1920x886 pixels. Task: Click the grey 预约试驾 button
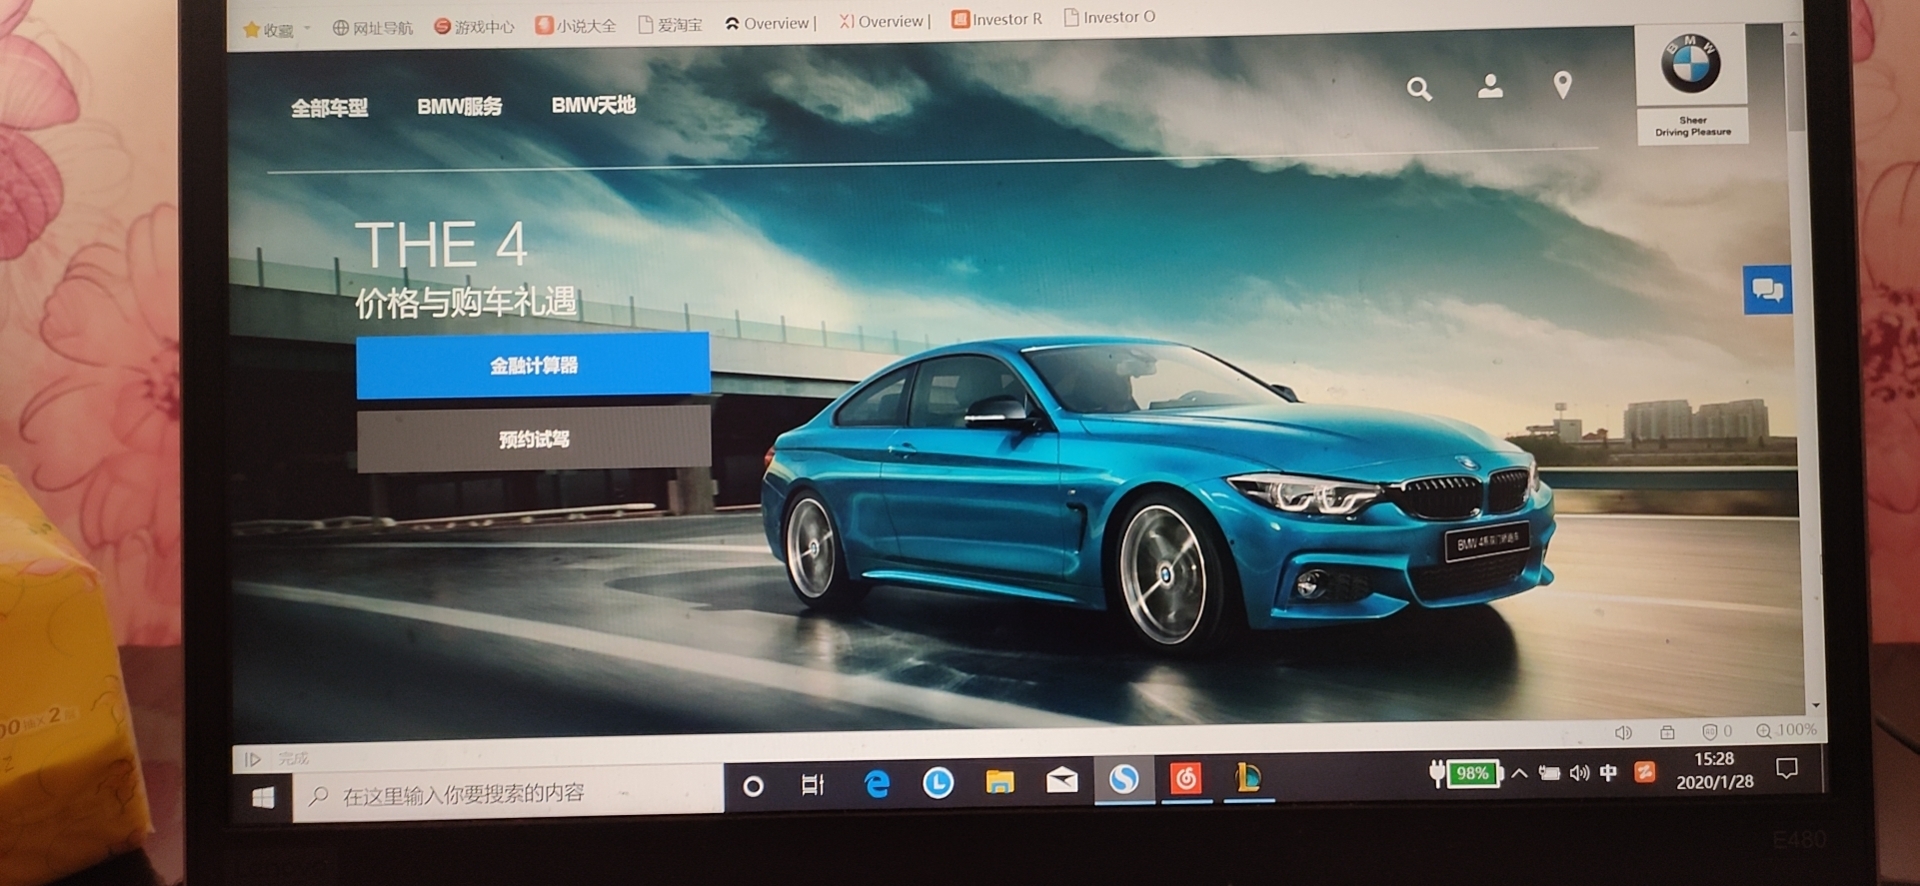point(534,439)
